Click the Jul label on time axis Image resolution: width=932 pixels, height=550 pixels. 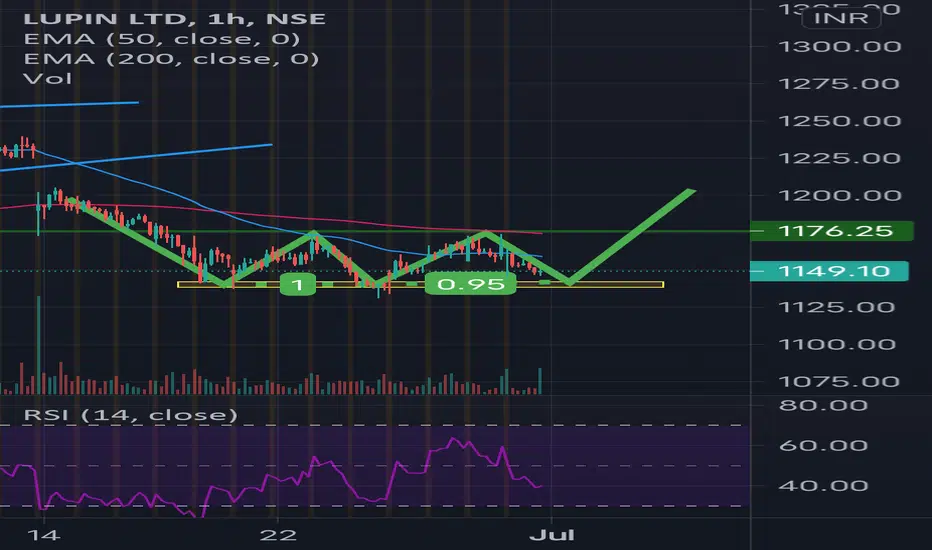[x=552, y=535]
